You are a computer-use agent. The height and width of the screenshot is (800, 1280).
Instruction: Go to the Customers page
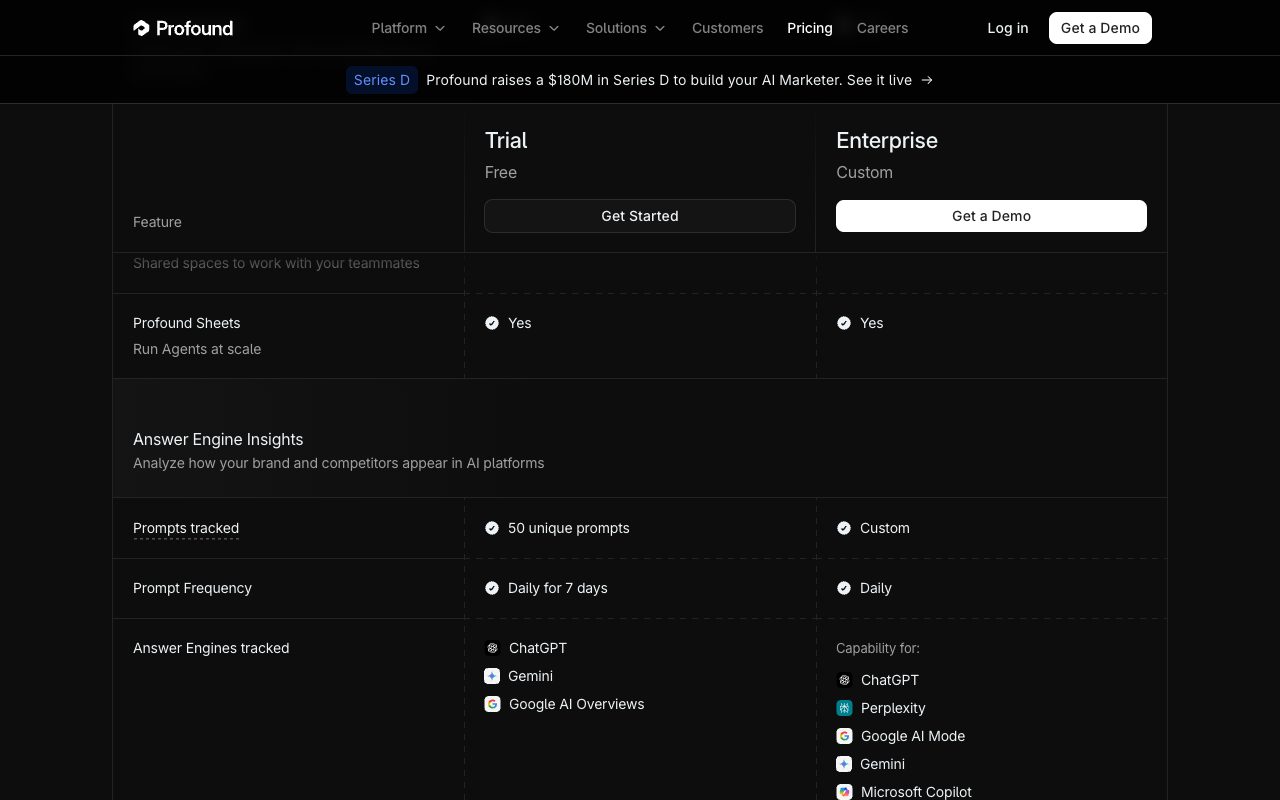pyautogui.click(x=727, y=28)
